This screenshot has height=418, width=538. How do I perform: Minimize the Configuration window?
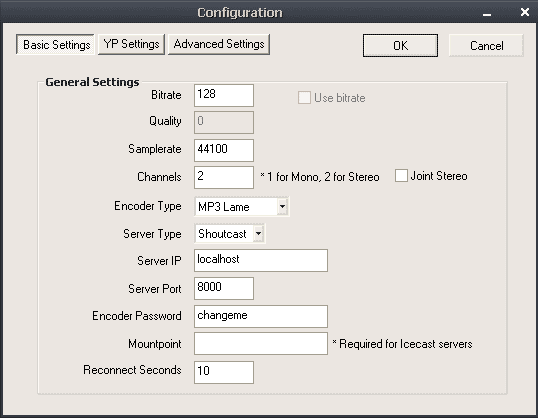(487, 14)
